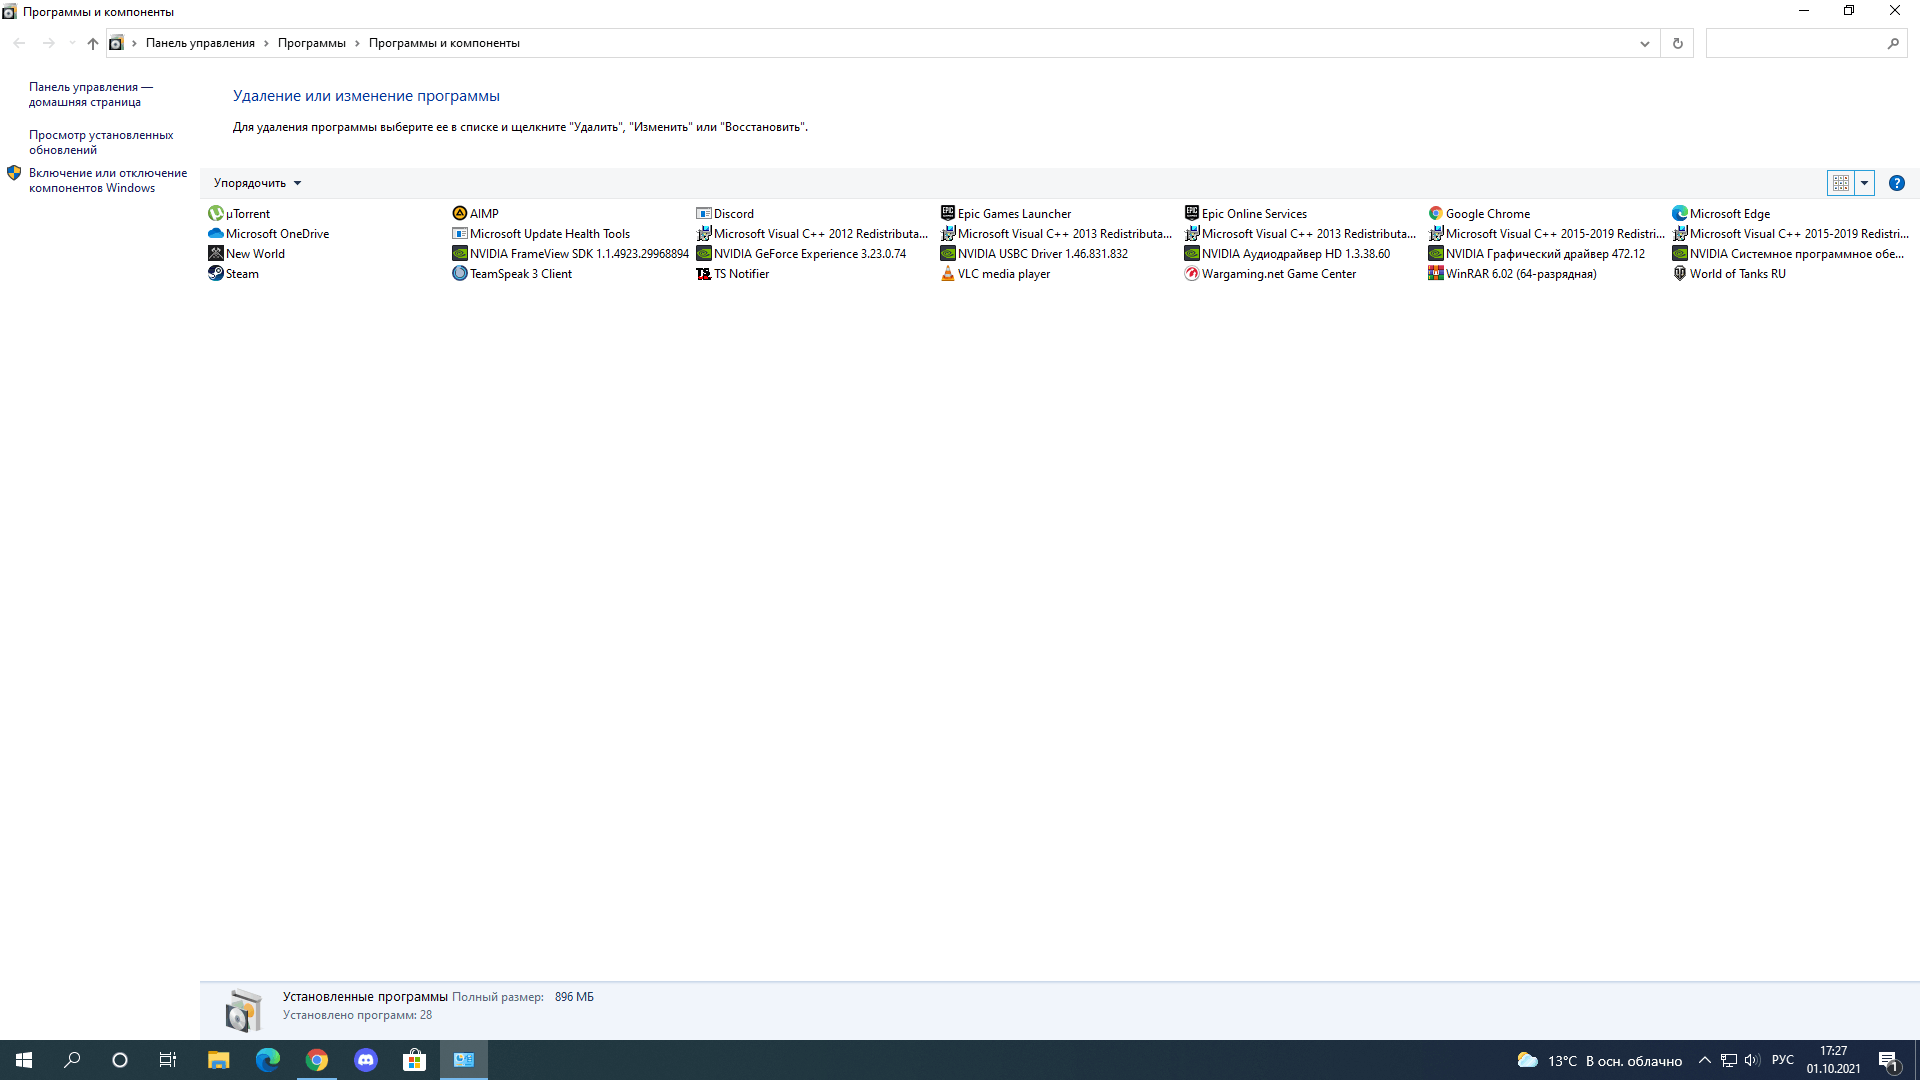Expand breadcrumb arrow after Панель управления
The height and width of the screenshot is (1080, 1920).
(266, 43)
